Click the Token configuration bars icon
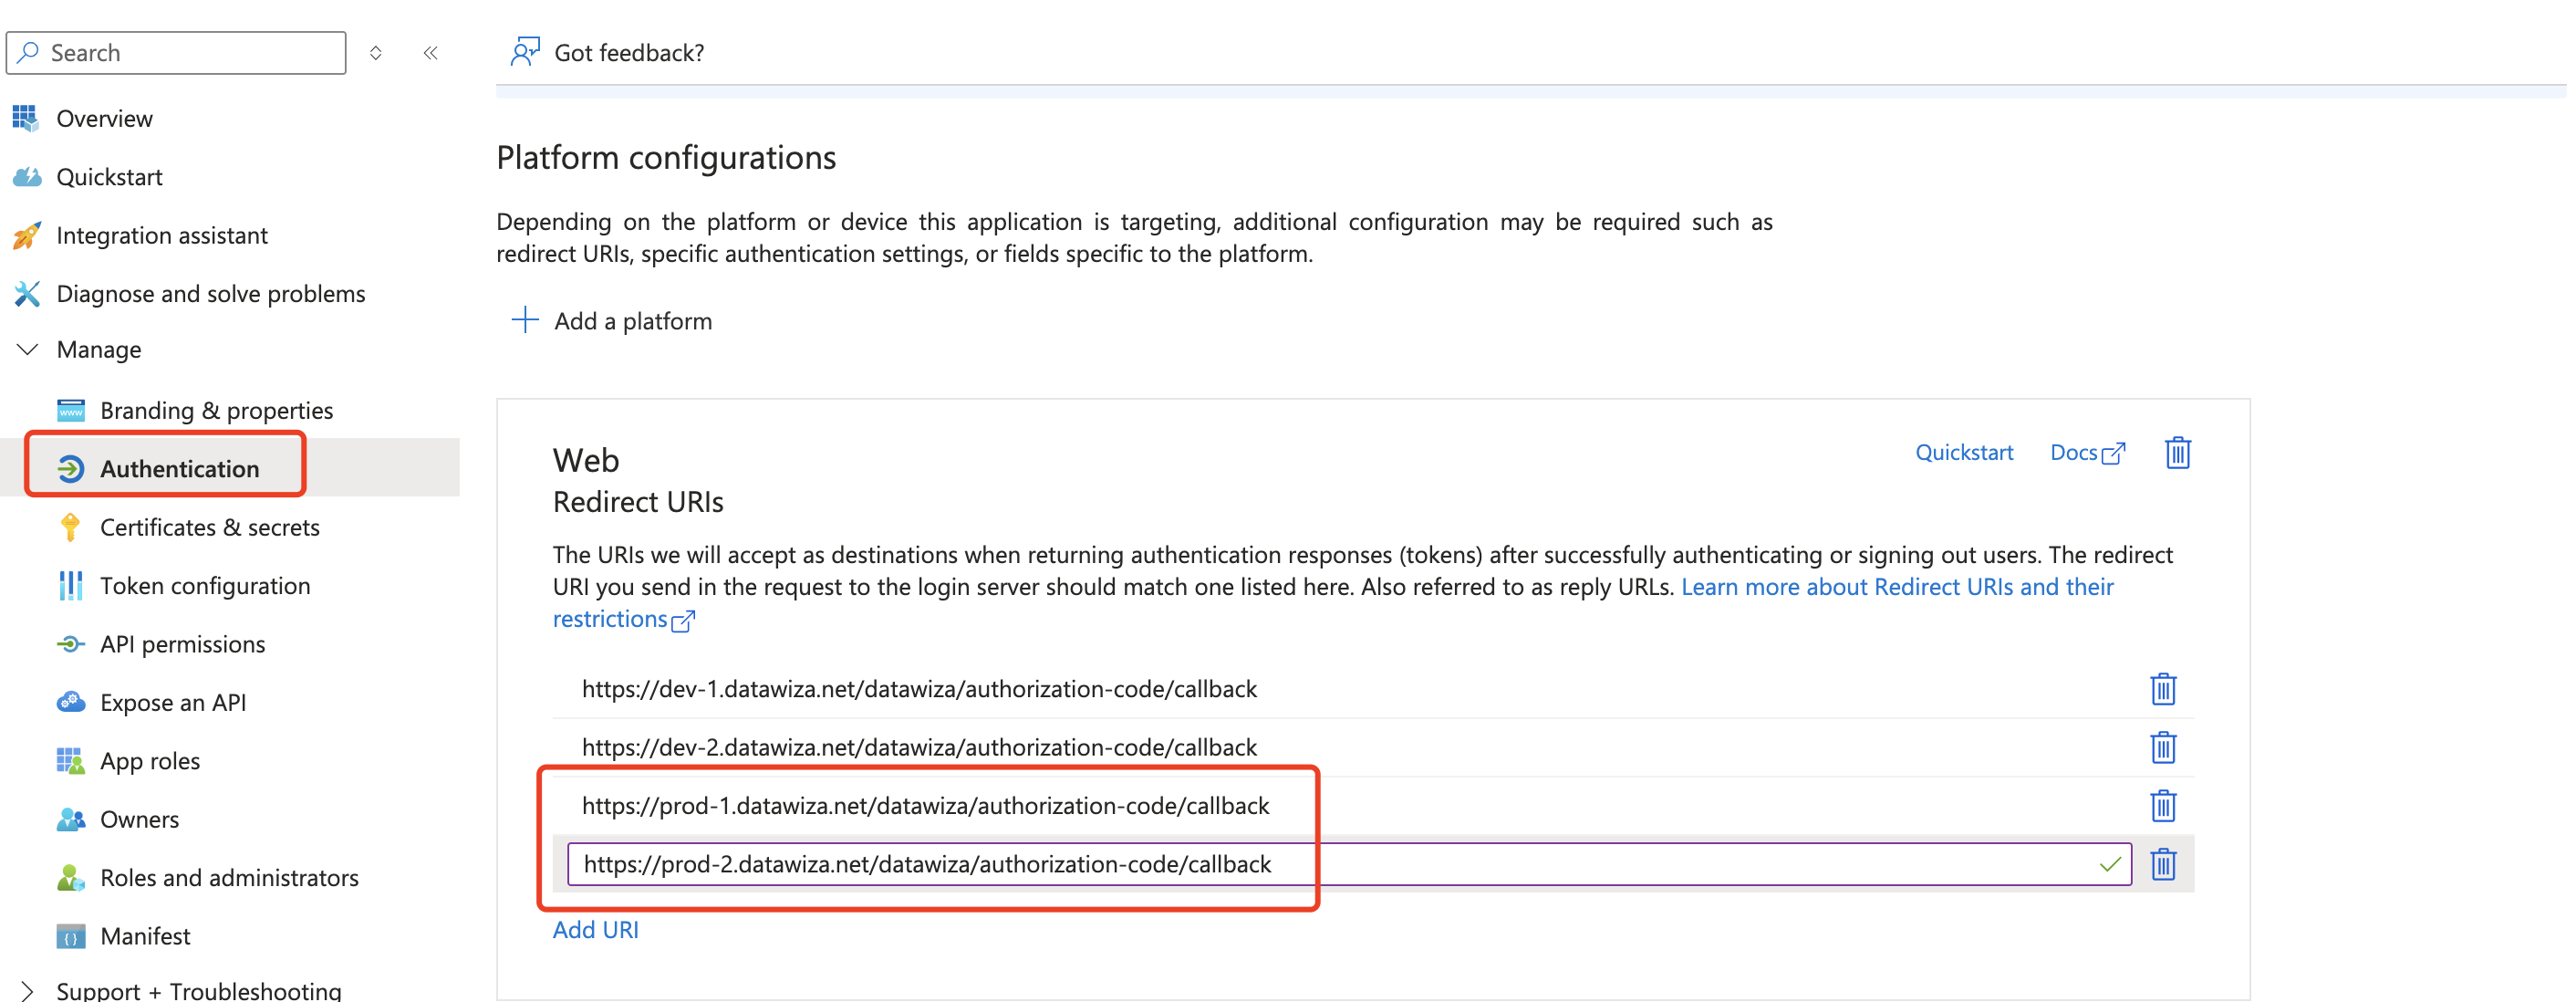 [x=70, y=586]
